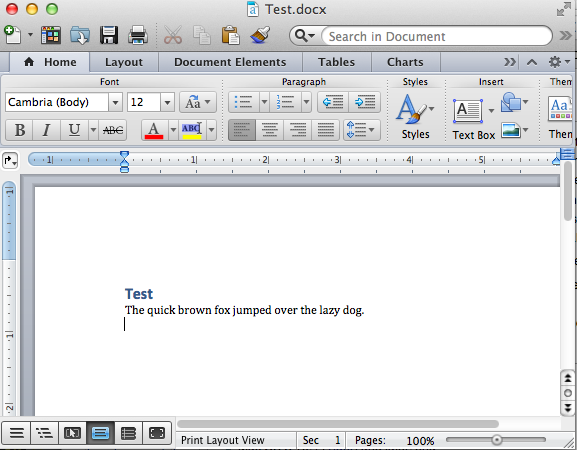This screenshot has height=450, width=577.
Task: Click the Bulleted List icon
Action: click(244, 102)
